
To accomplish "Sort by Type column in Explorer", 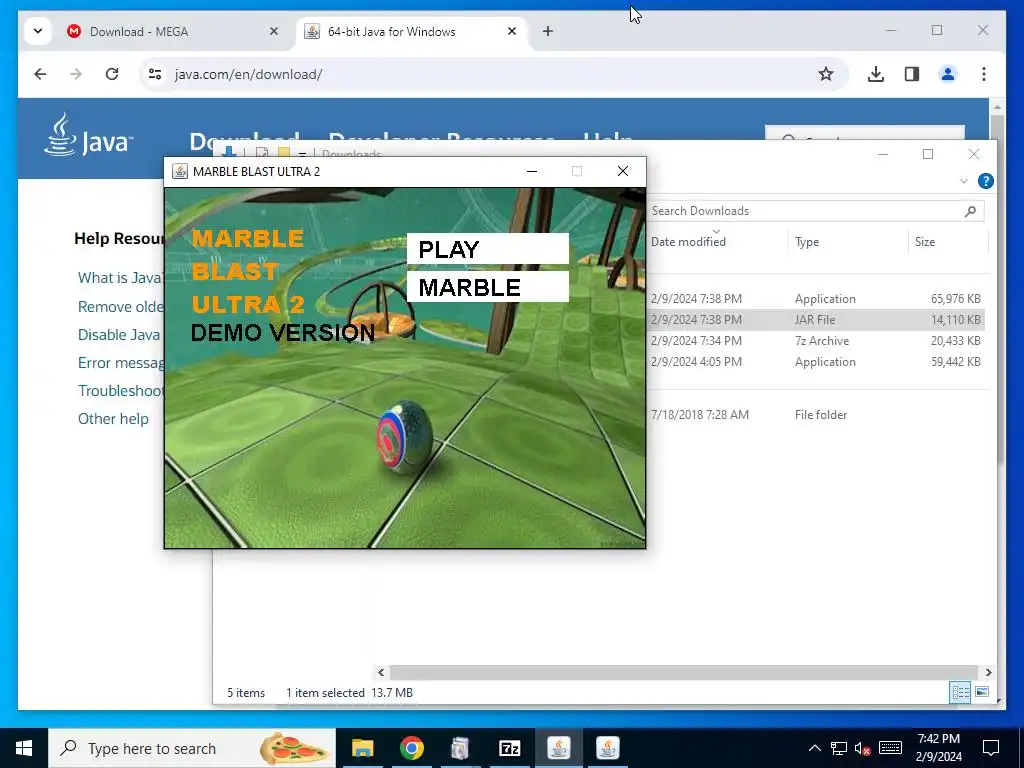I will point(807,242).
